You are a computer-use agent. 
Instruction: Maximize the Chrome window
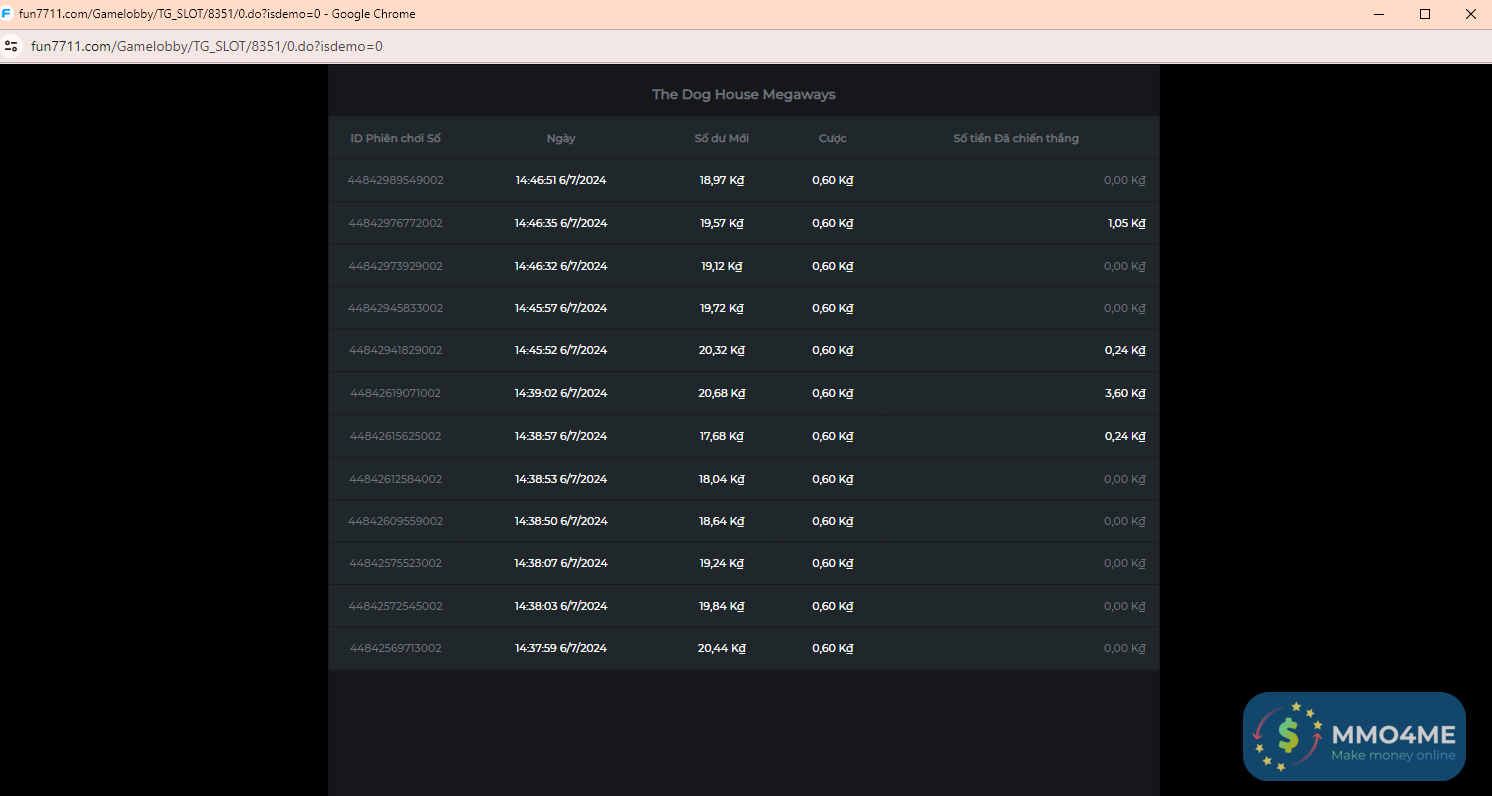[x=1425, y=14]
